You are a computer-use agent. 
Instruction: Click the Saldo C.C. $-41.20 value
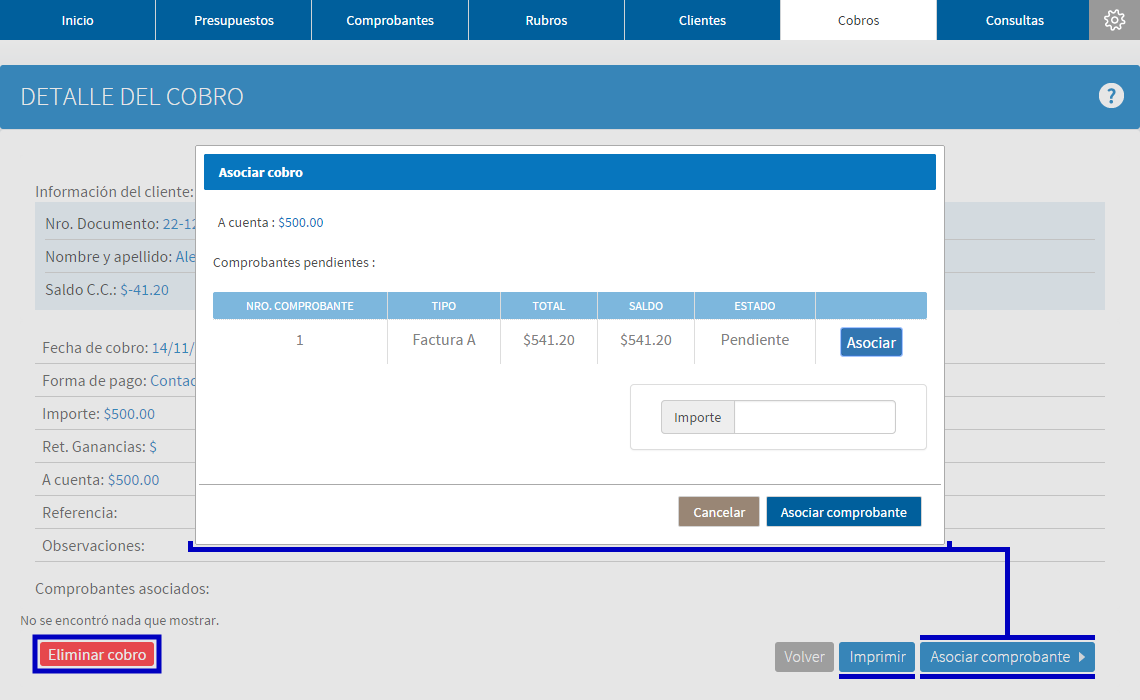tap(145, 290)
